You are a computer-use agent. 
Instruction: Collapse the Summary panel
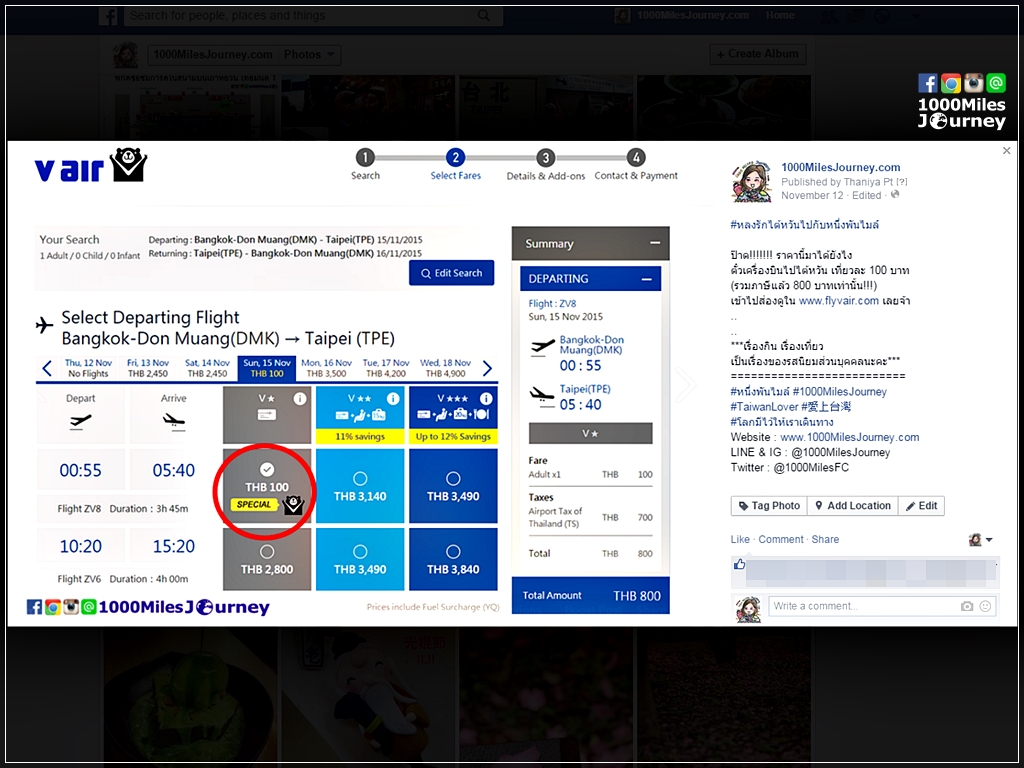(654, 243)
